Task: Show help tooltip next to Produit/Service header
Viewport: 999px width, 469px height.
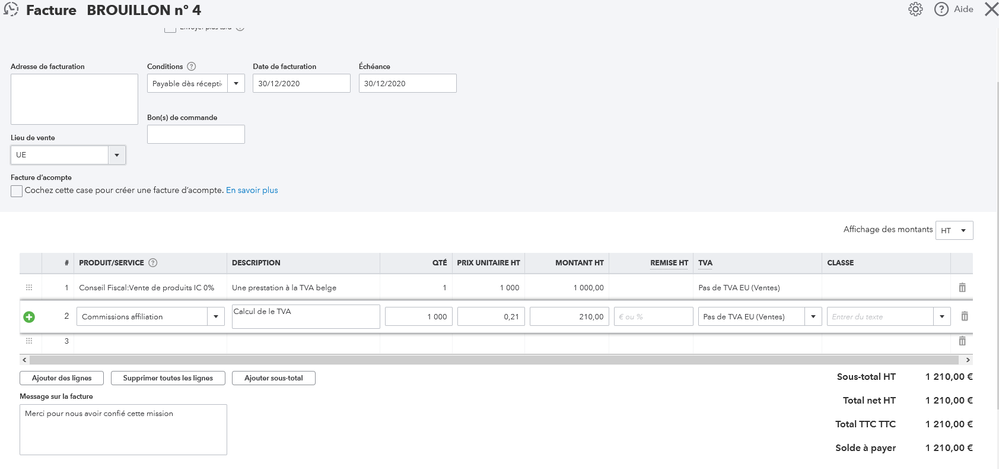Action: point(152,263)
